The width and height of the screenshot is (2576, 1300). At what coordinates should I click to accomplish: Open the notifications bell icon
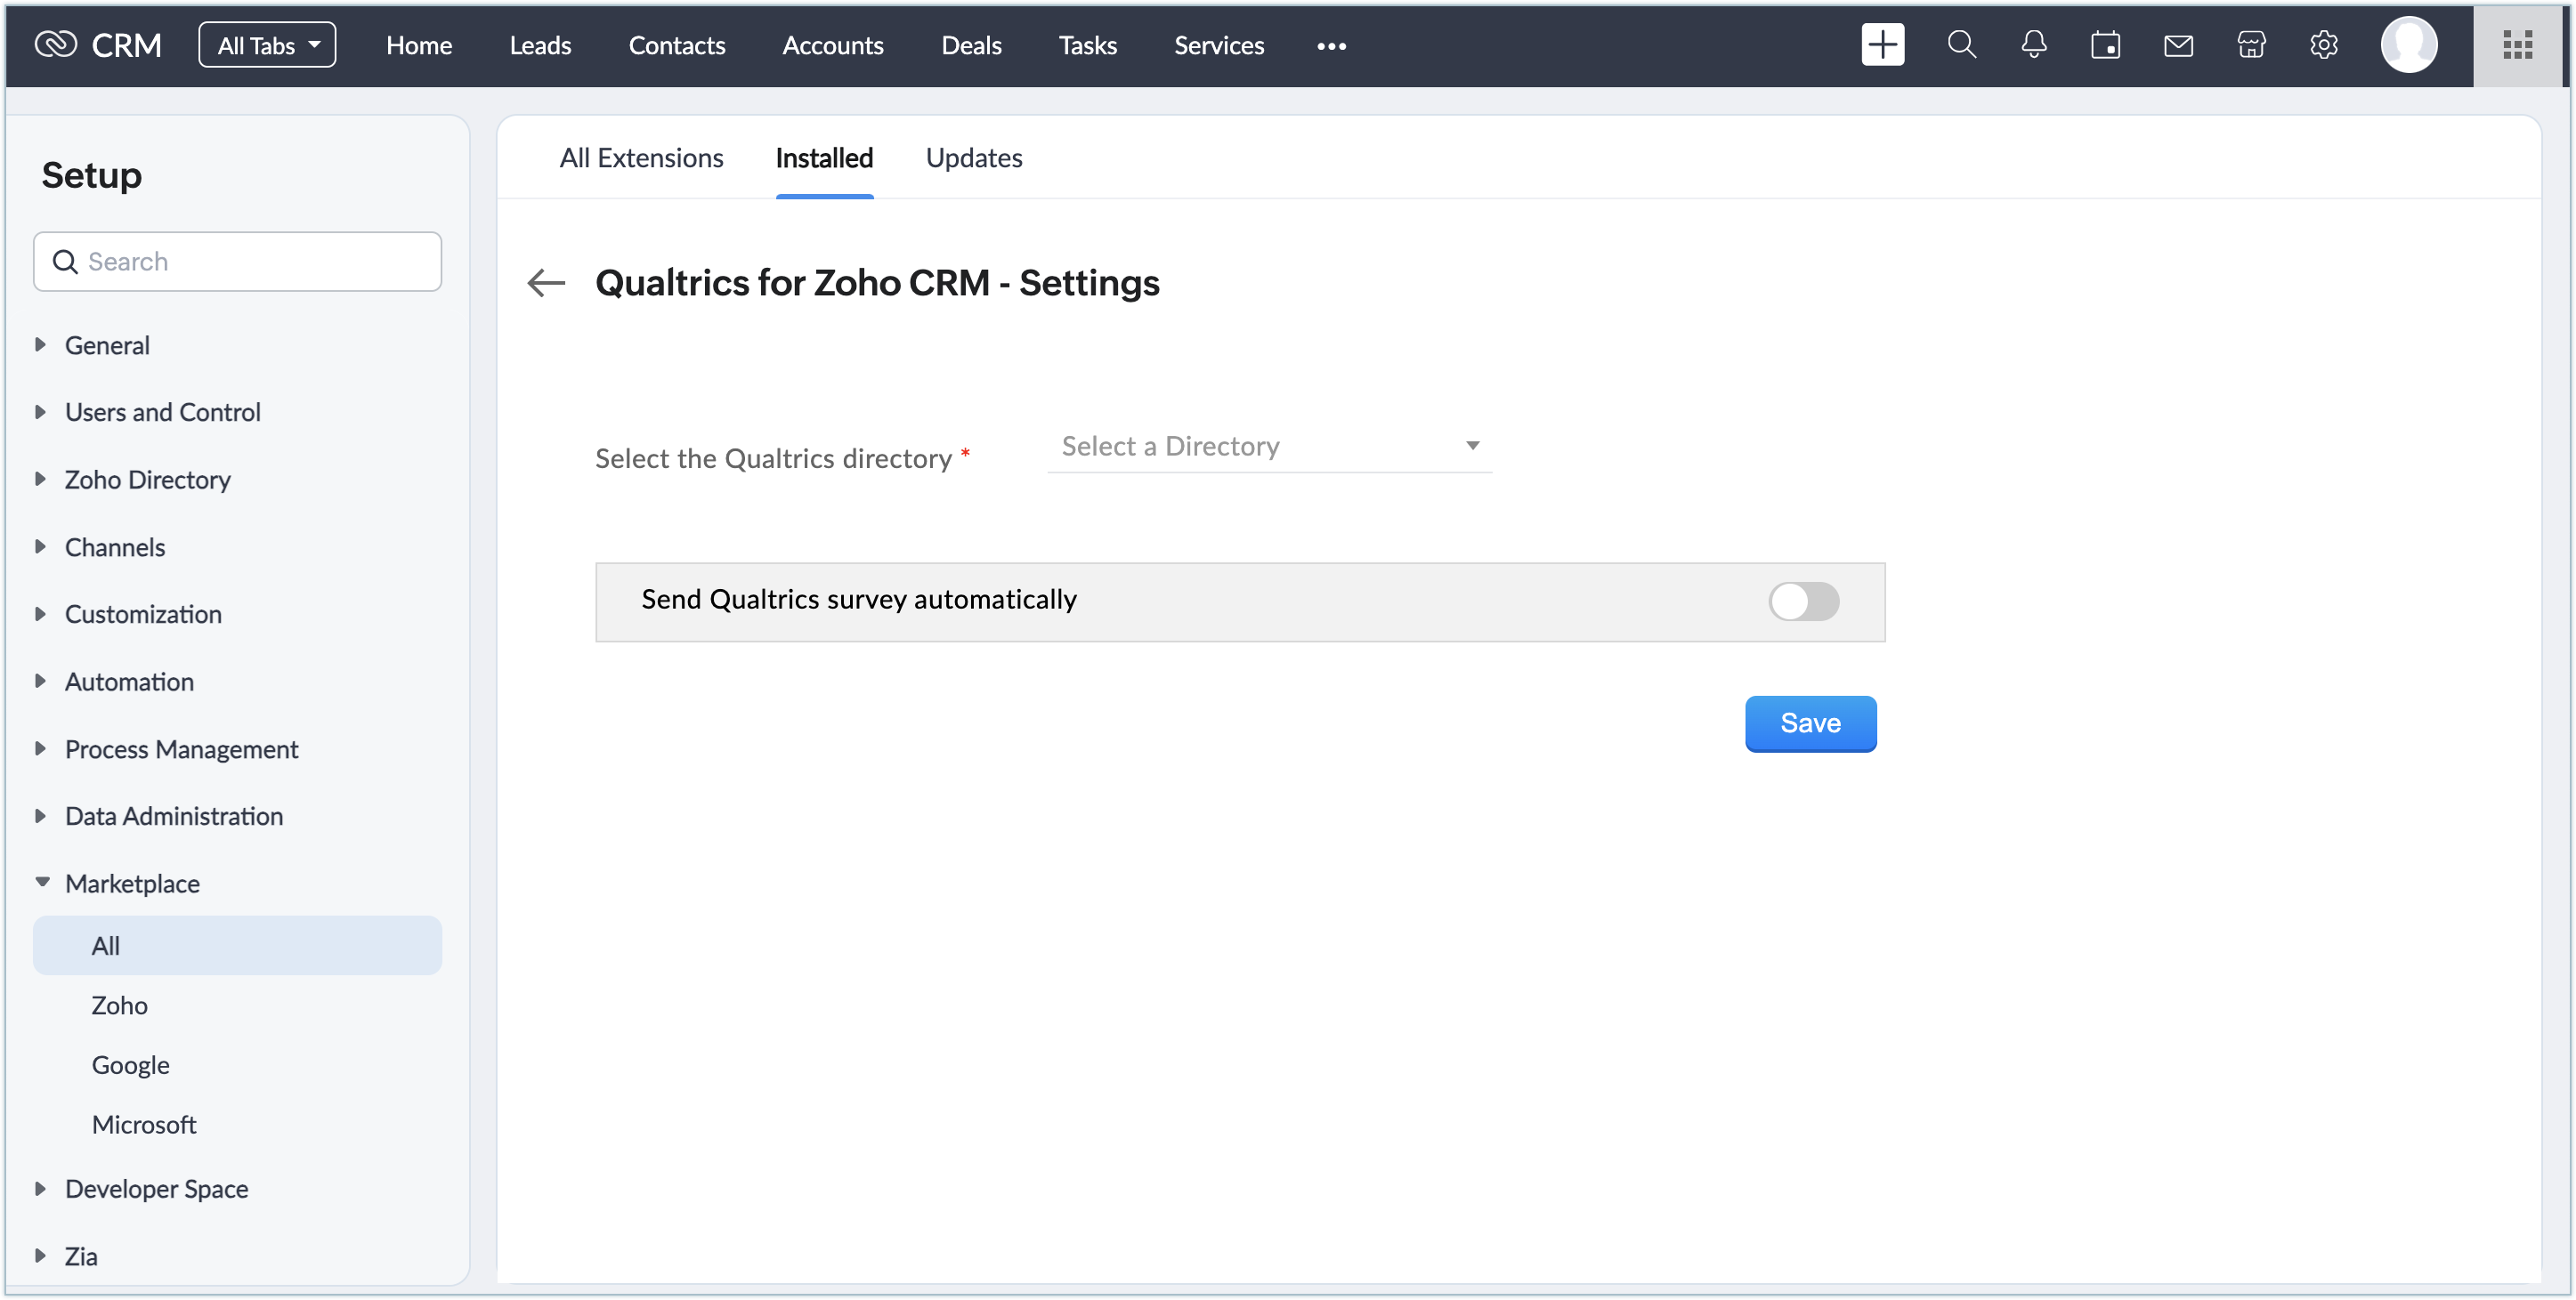pos(2033,45)
